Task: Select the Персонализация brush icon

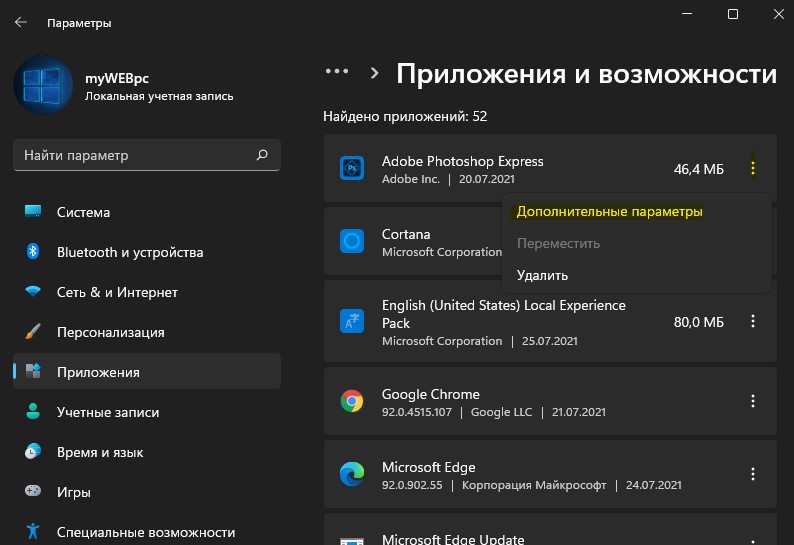Action: click(33, 331)
